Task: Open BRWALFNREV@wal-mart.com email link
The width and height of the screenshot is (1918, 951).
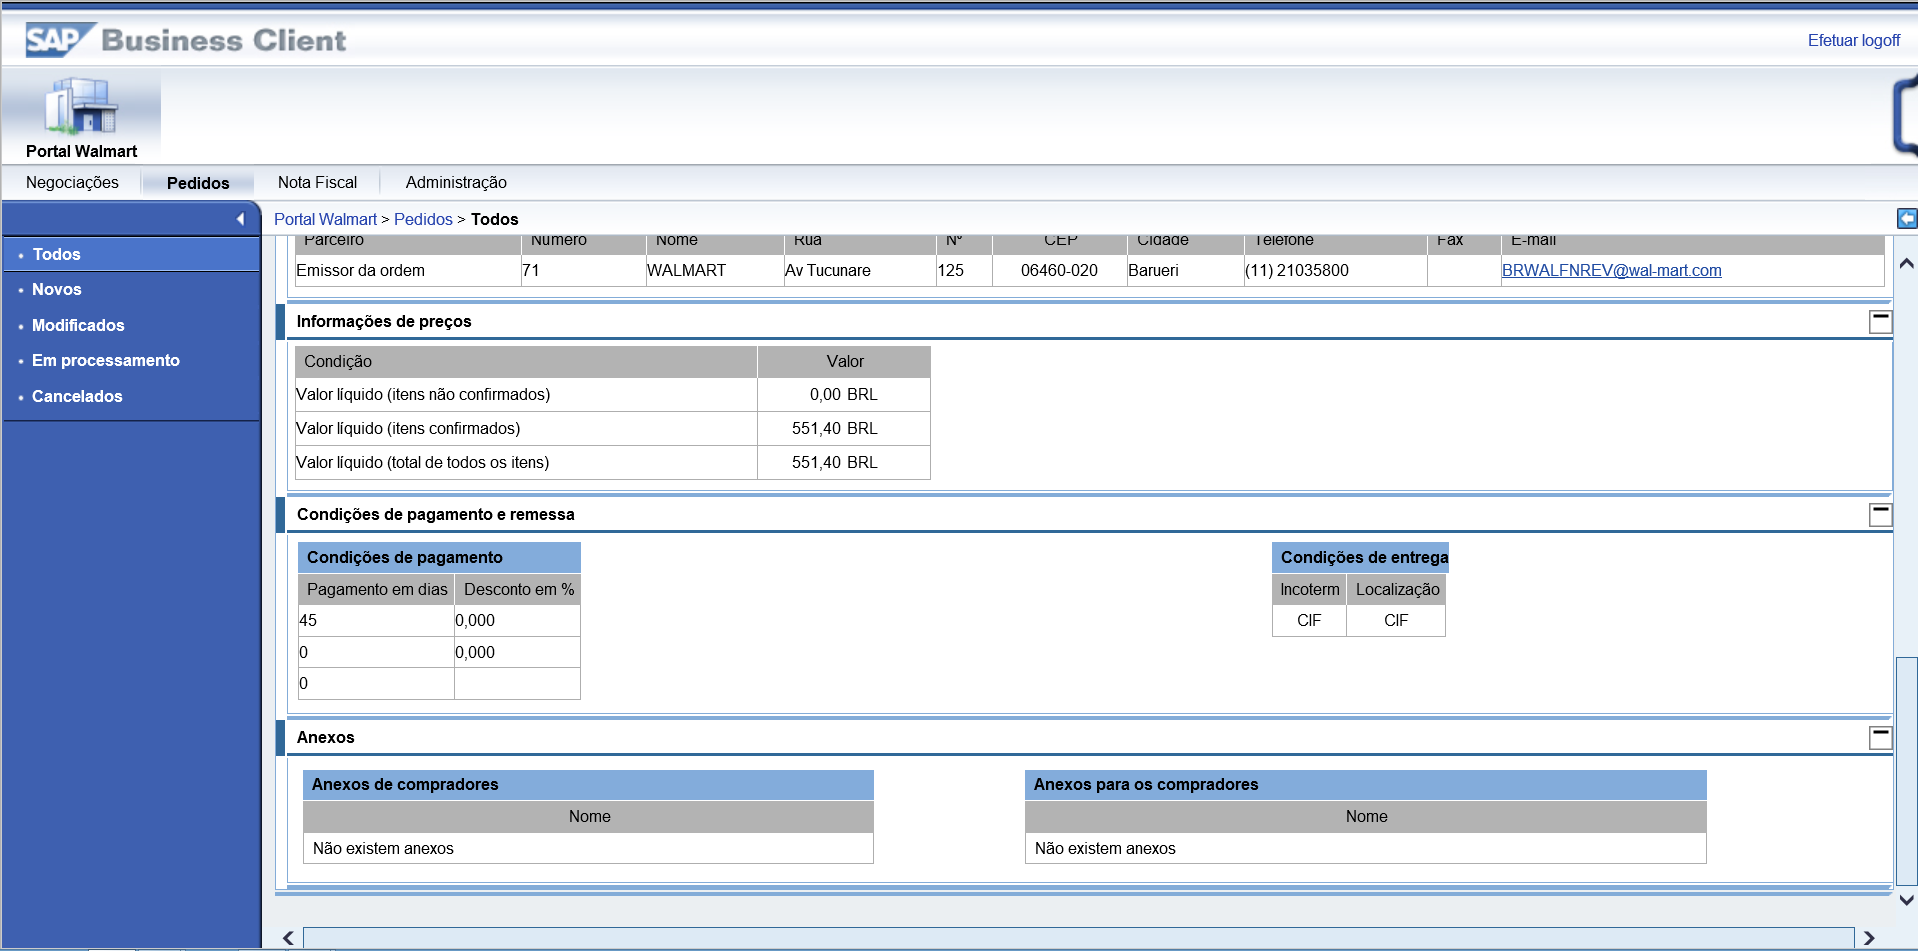Action: click(x=1611, y=270)
